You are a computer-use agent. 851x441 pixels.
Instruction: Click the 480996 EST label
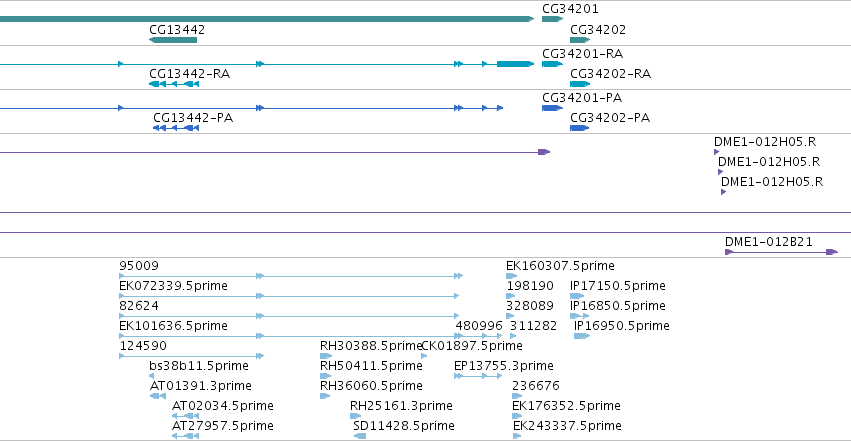tap(479, 326)
